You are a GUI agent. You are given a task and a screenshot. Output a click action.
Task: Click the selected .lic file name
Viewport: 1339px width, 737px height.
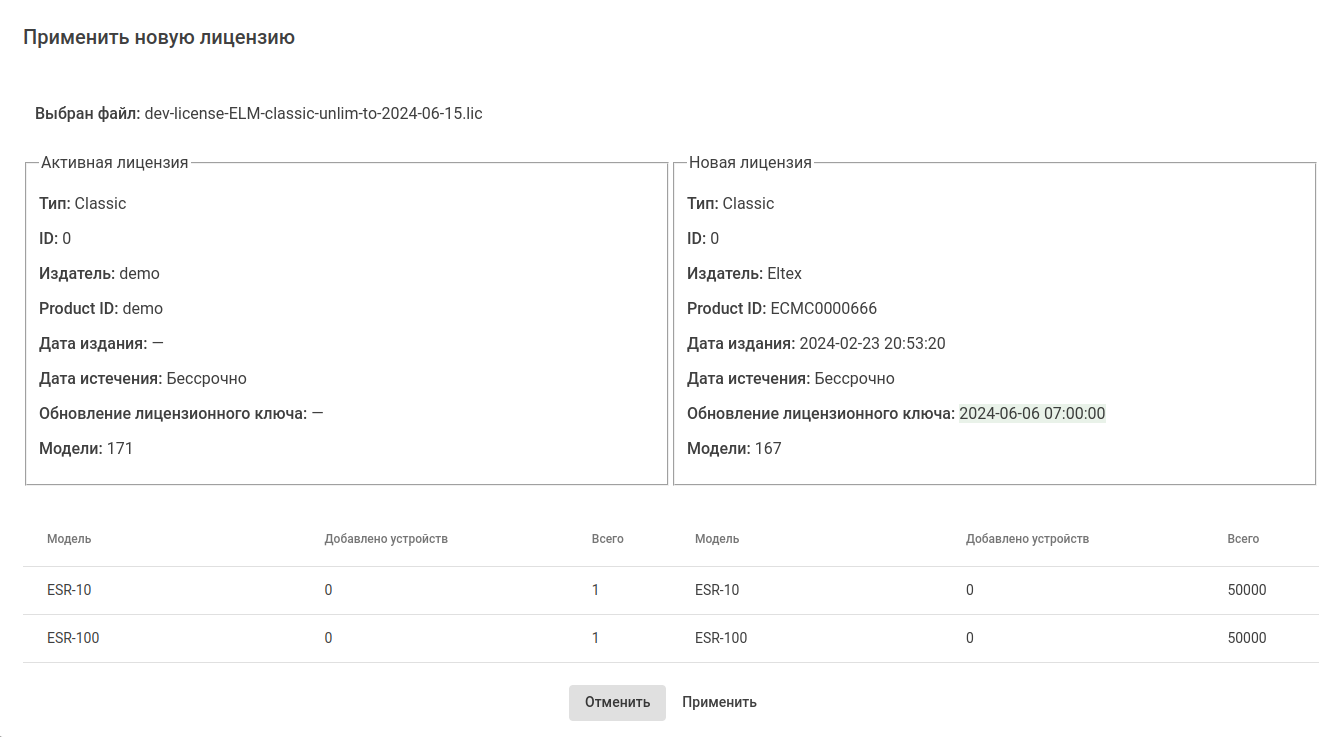coord(313,114)
